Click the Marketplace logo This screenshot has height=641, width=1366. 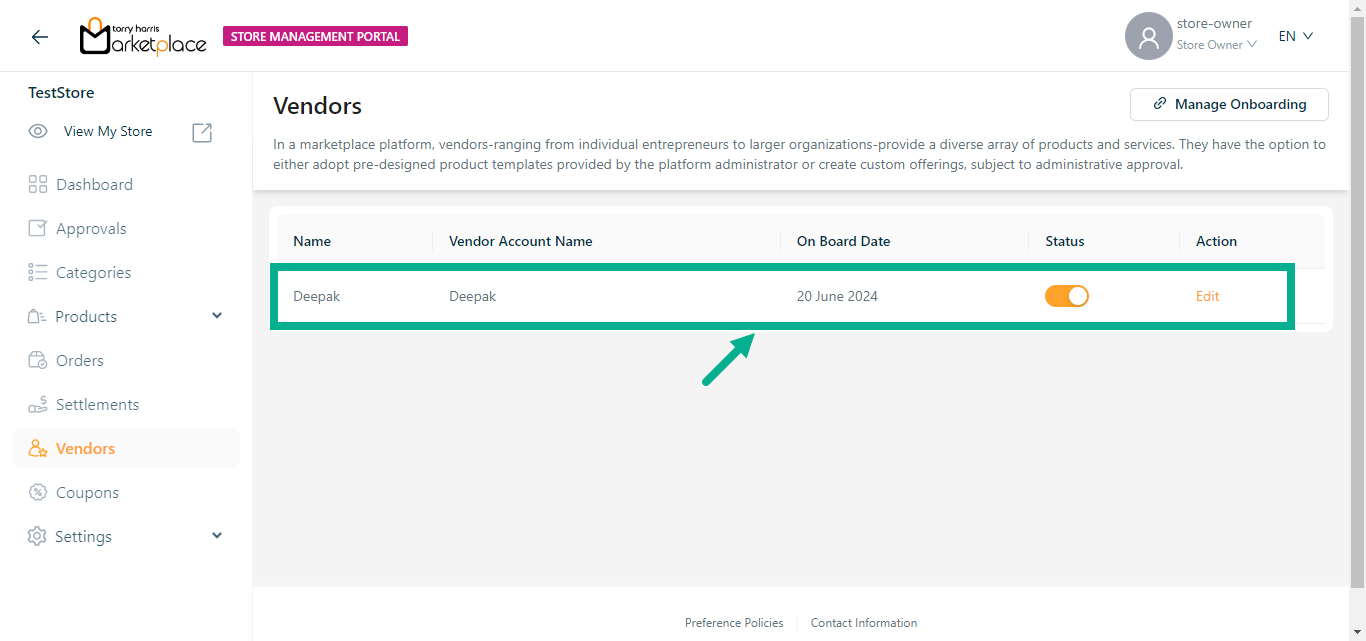pyautogui.click(x=143, y=37)
